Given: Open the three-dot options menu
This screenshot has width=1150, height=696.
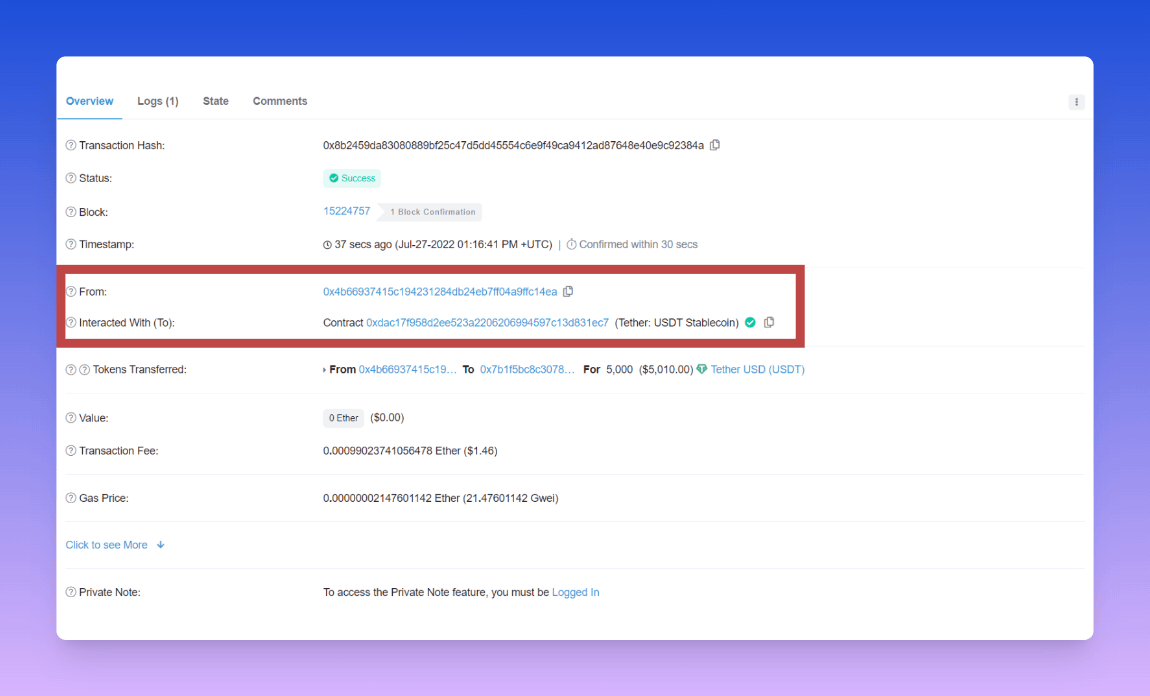Looking at the screenshot, I should (1076, 102).
